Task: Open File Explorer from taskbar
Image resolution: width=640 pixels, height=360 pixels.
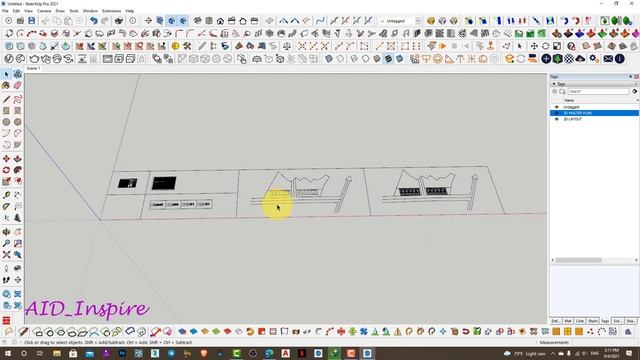Action: pyautogui.click(x=57, y=353)
